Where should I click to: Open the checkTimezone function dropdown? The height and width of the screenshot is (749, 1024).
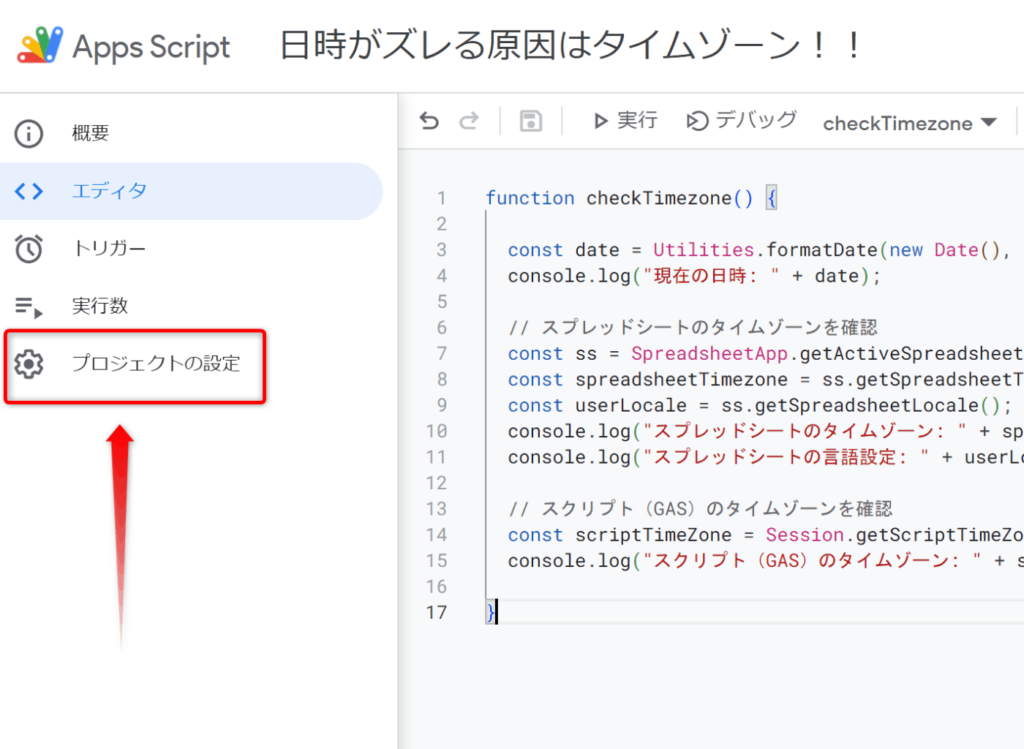909,123
